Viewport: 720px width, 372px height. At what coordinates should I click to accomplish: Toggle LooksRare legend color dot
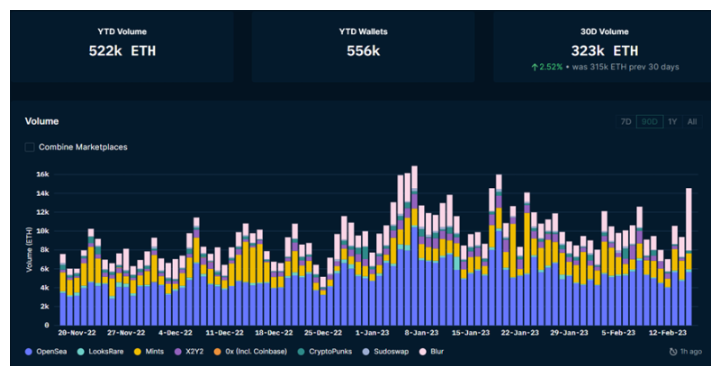pyautogui.click(x=81, y=352)
